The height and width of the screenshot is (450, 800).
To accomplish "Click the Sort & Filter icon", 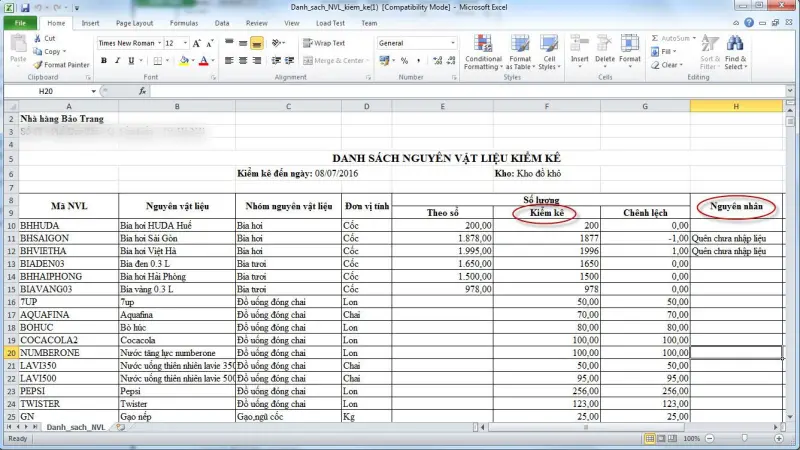I will [x=710, y=44].
